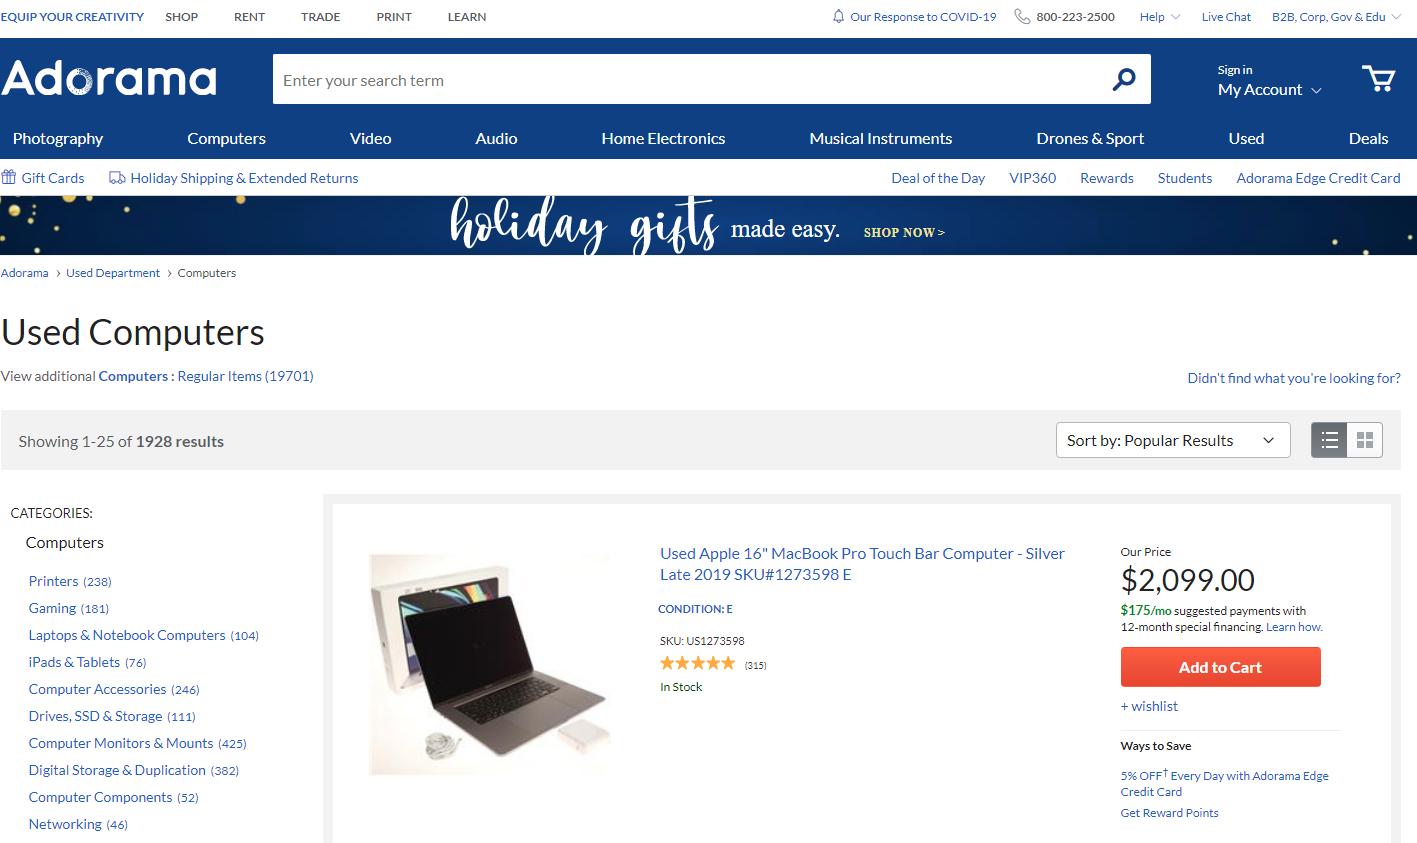Click the Adorama logo

[109, 78]
